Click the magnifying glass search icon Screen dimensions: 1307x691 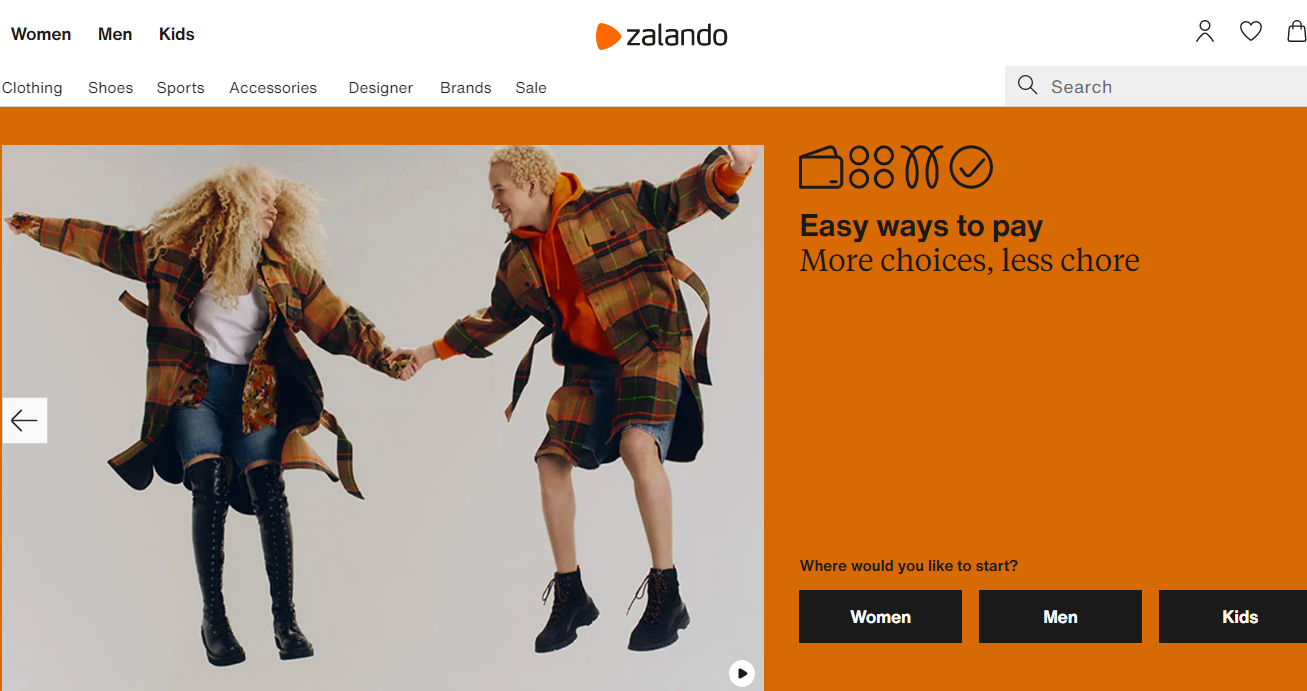click(x=1027, y=86)
